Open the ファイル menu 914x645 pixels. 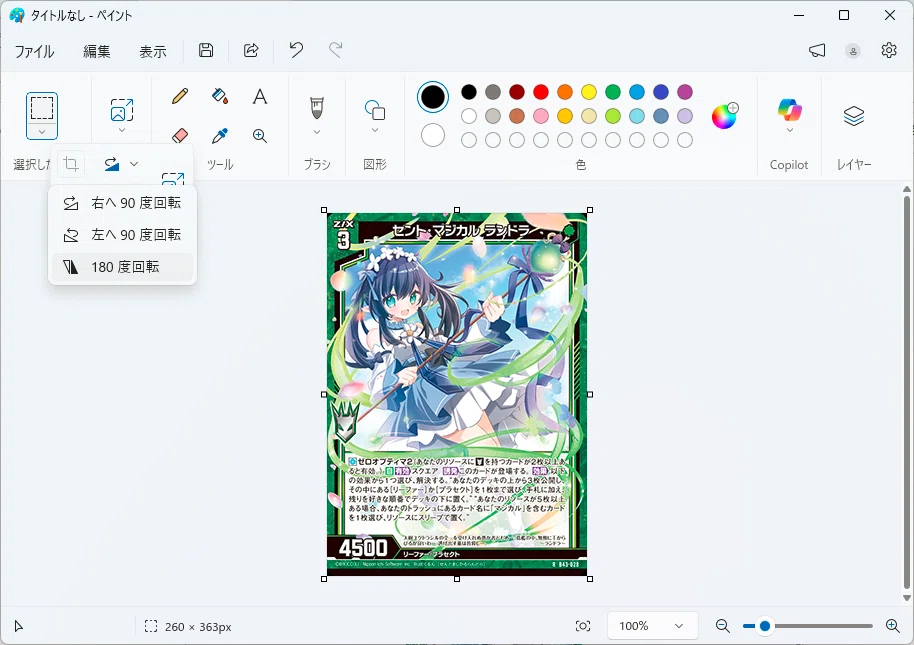coord(34,51)
